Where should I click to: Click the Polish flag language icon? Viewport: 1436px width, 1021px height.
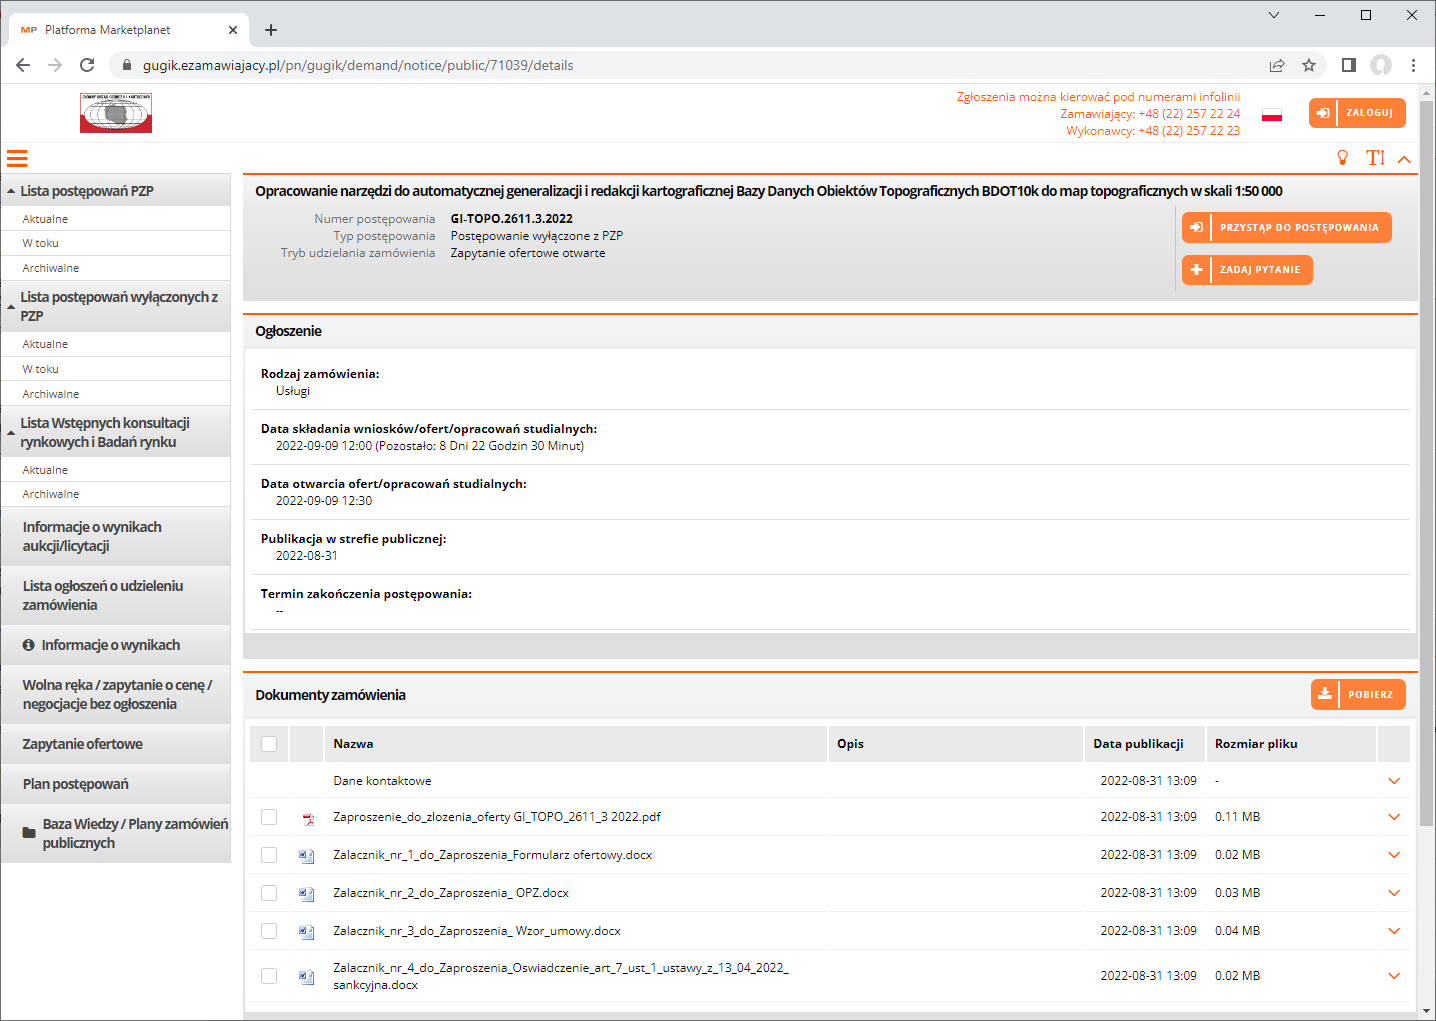[x=1271, y=115]
